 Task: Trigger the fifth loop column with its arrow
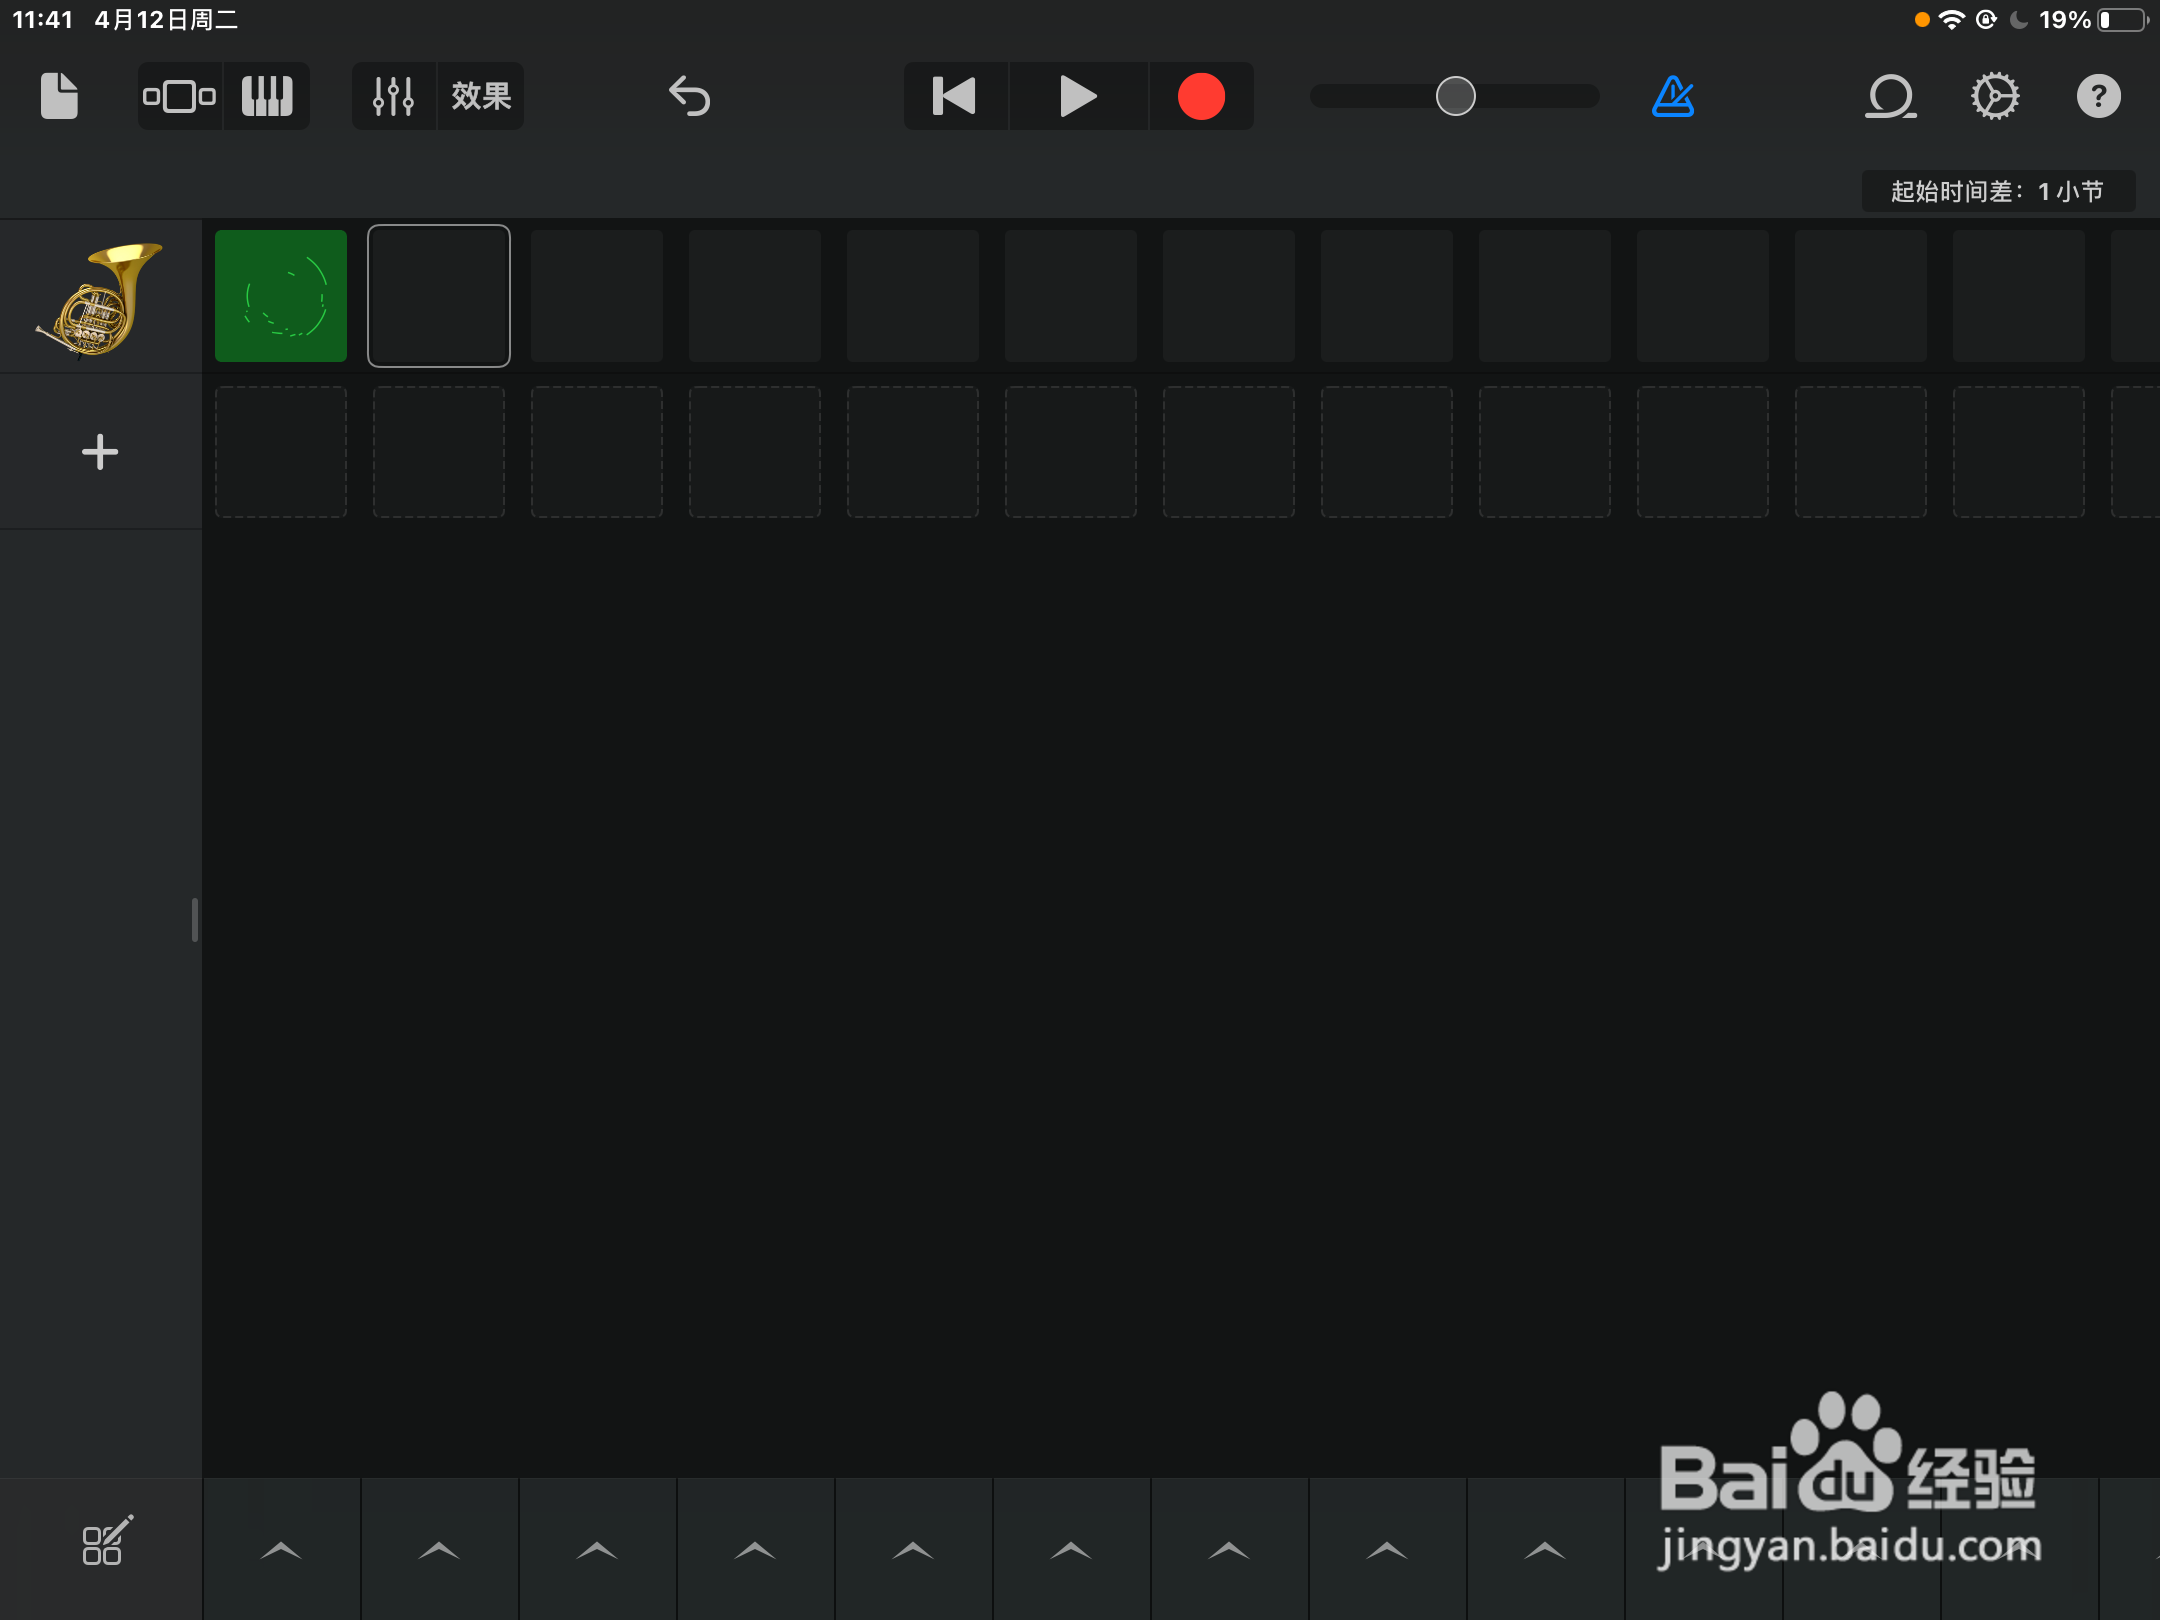(x=912, y=1548)
